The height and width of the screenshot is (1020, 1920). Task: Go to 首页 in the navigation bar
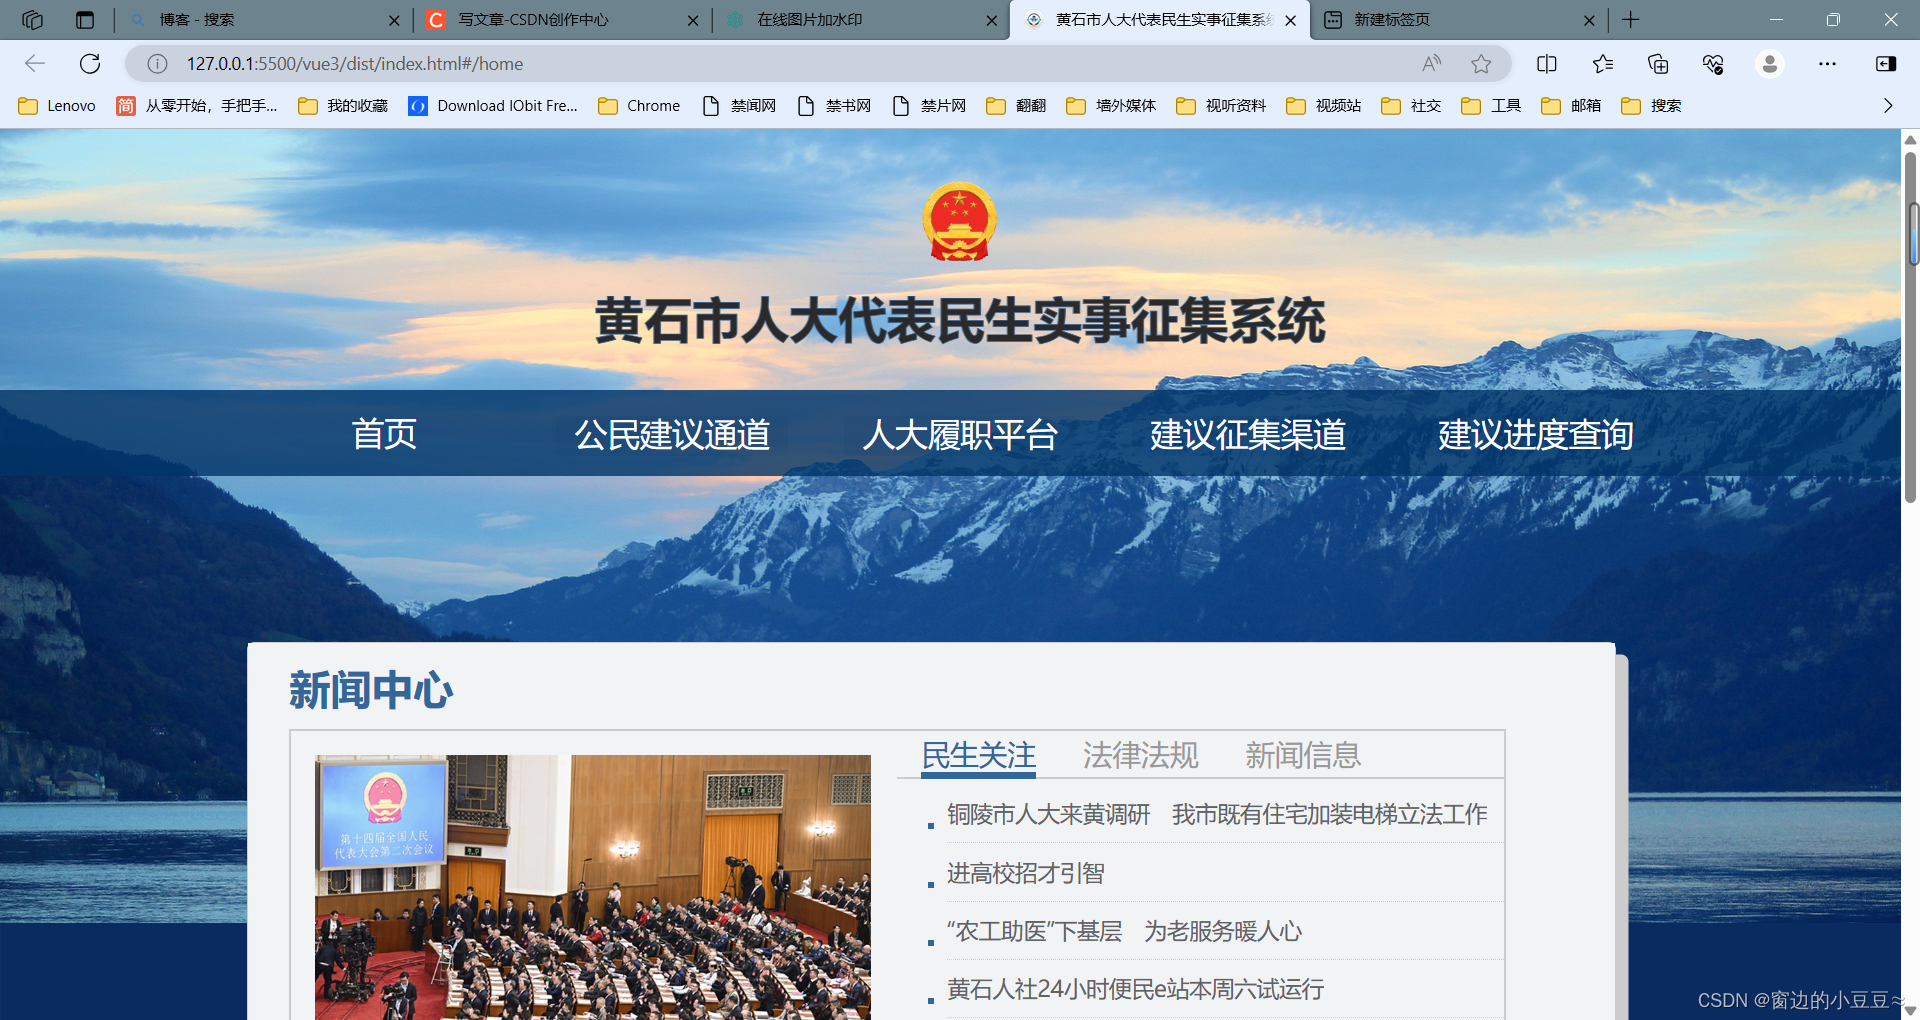point(384,434)
